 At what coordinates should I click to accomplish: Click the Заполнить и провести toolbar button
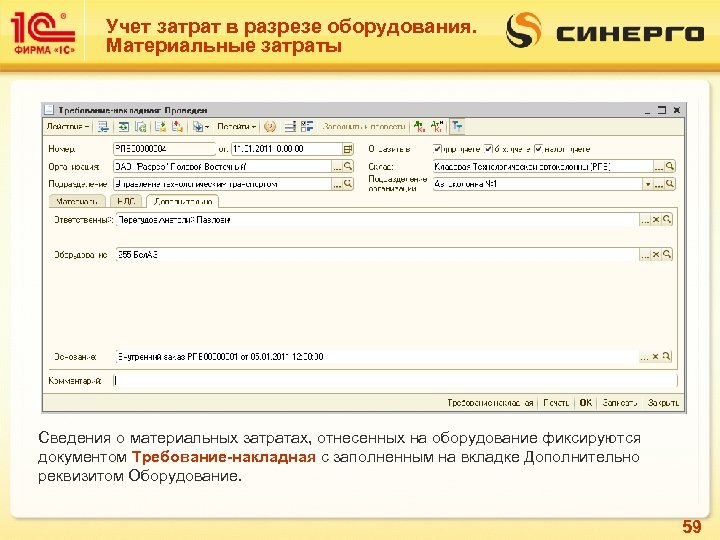click(364, 126)
